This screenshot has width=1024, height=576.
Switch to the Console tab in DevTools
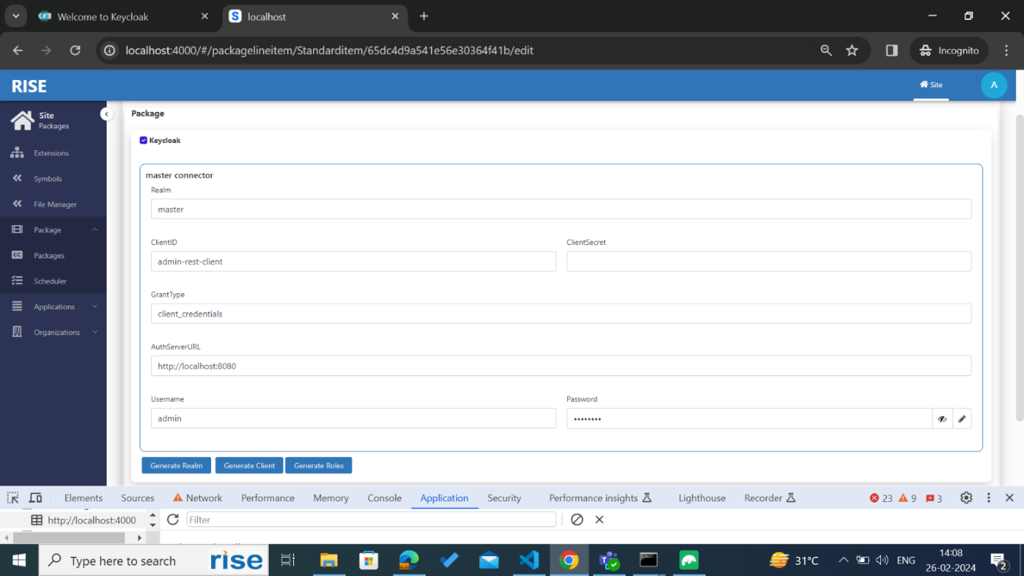point(384,498)
